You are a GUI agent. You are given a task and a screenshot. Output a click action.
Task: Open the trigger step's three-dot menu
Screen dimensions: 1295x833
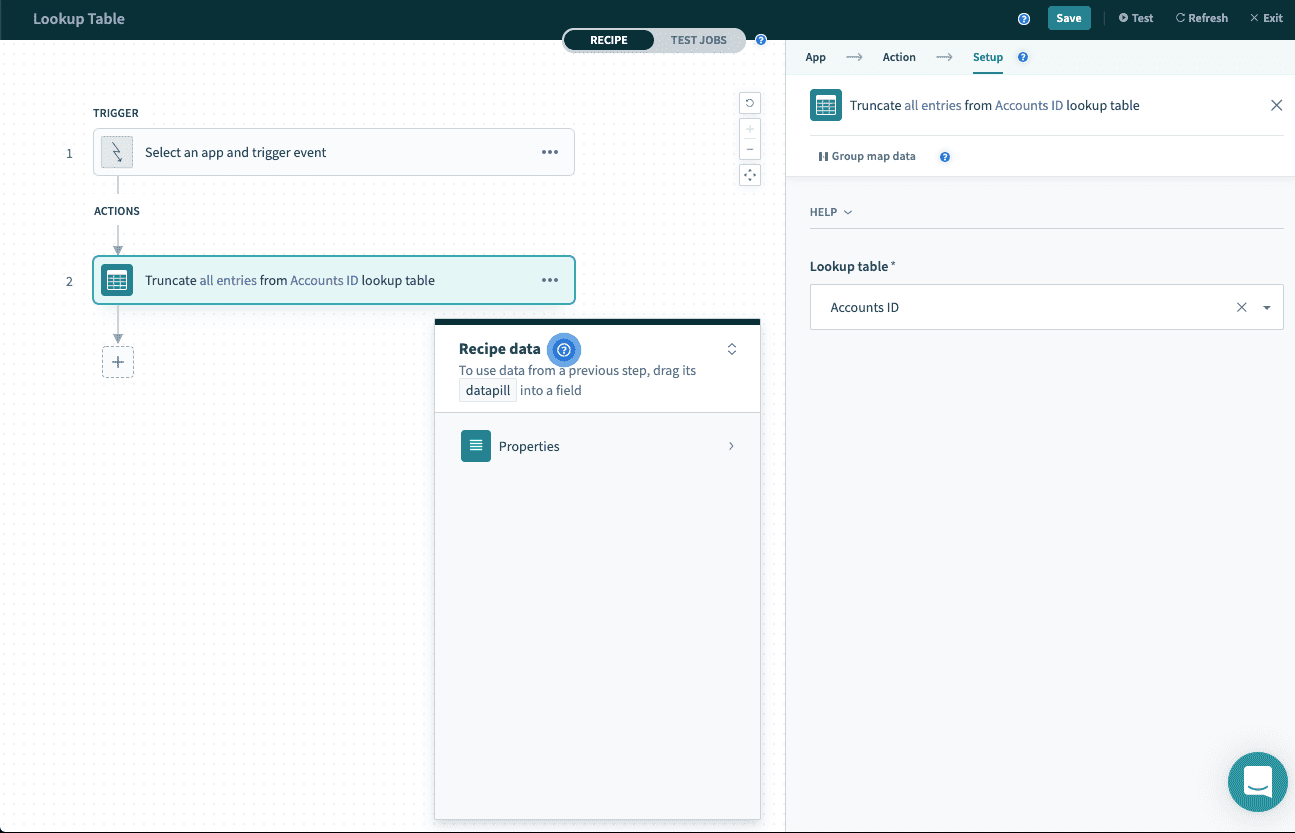(549, 152)
